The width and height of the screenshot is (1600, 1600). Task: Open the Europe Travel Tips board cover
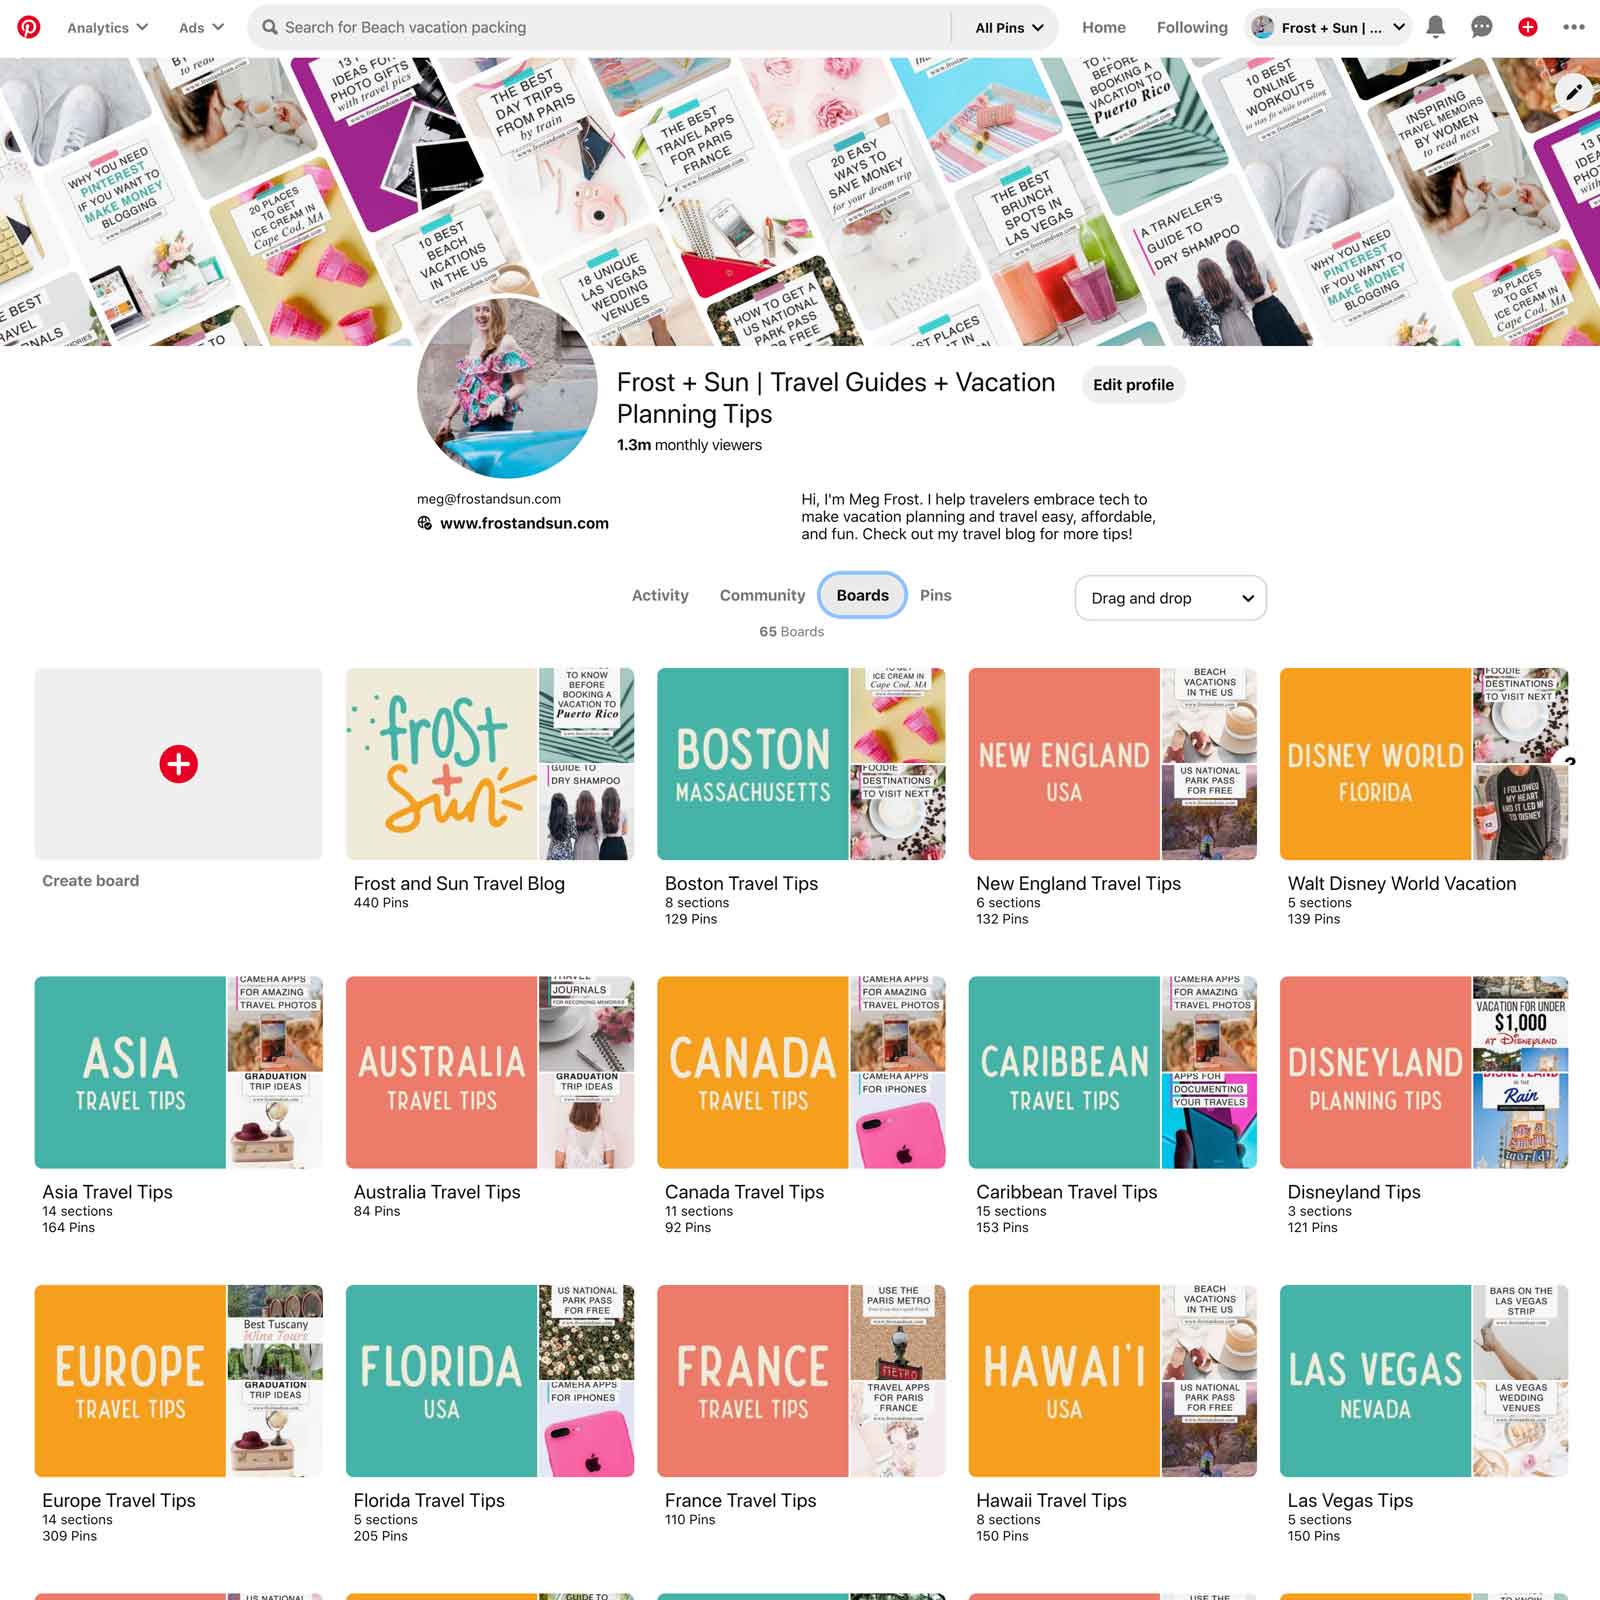(x=130, y=1381)
